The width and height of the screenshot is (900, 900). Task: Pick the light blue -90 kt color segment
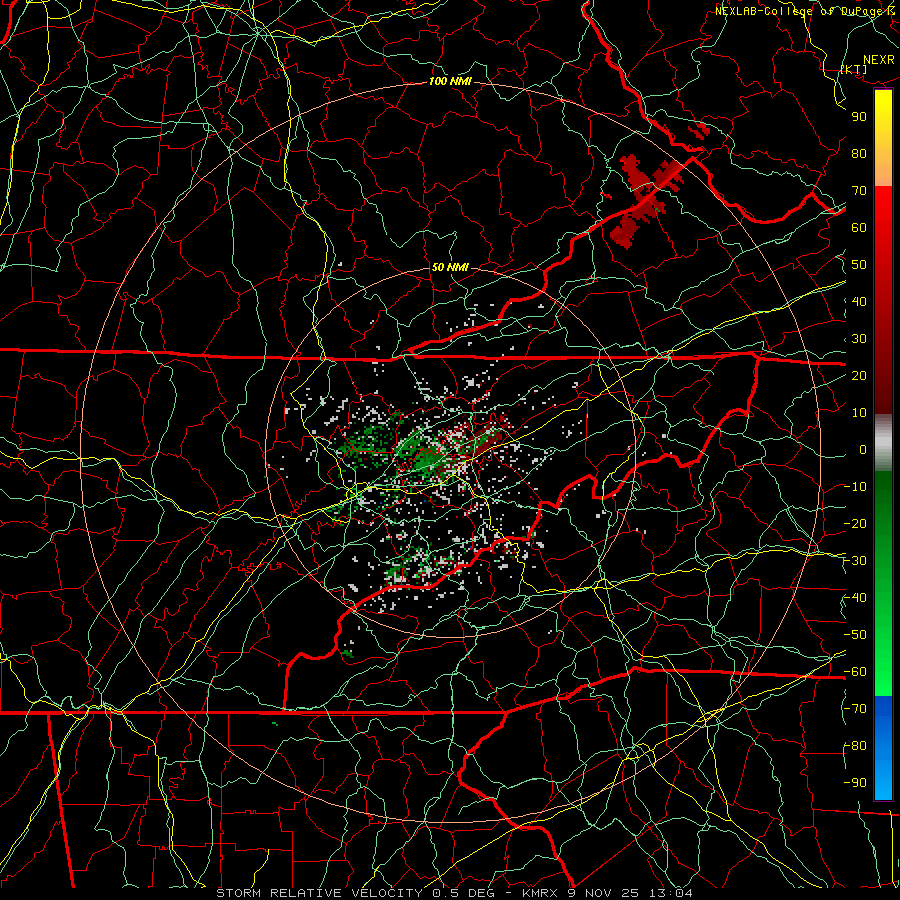[x=883, y=783]
